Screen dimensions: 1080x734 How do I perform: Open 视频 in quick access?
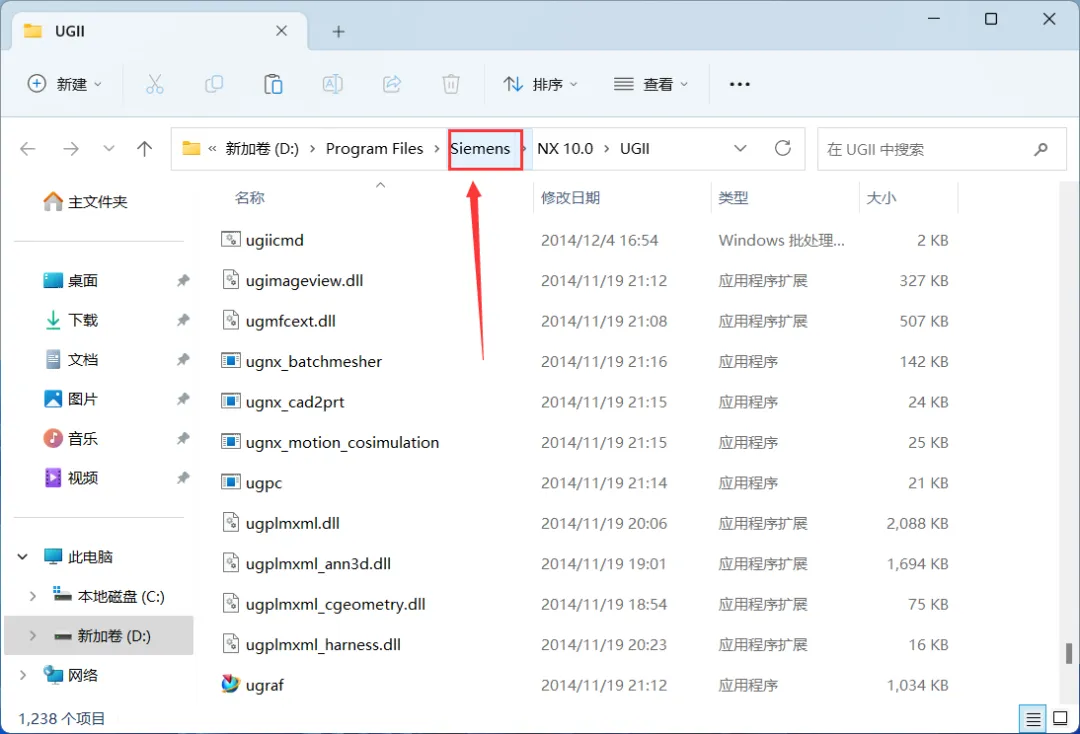click(71, 478)
